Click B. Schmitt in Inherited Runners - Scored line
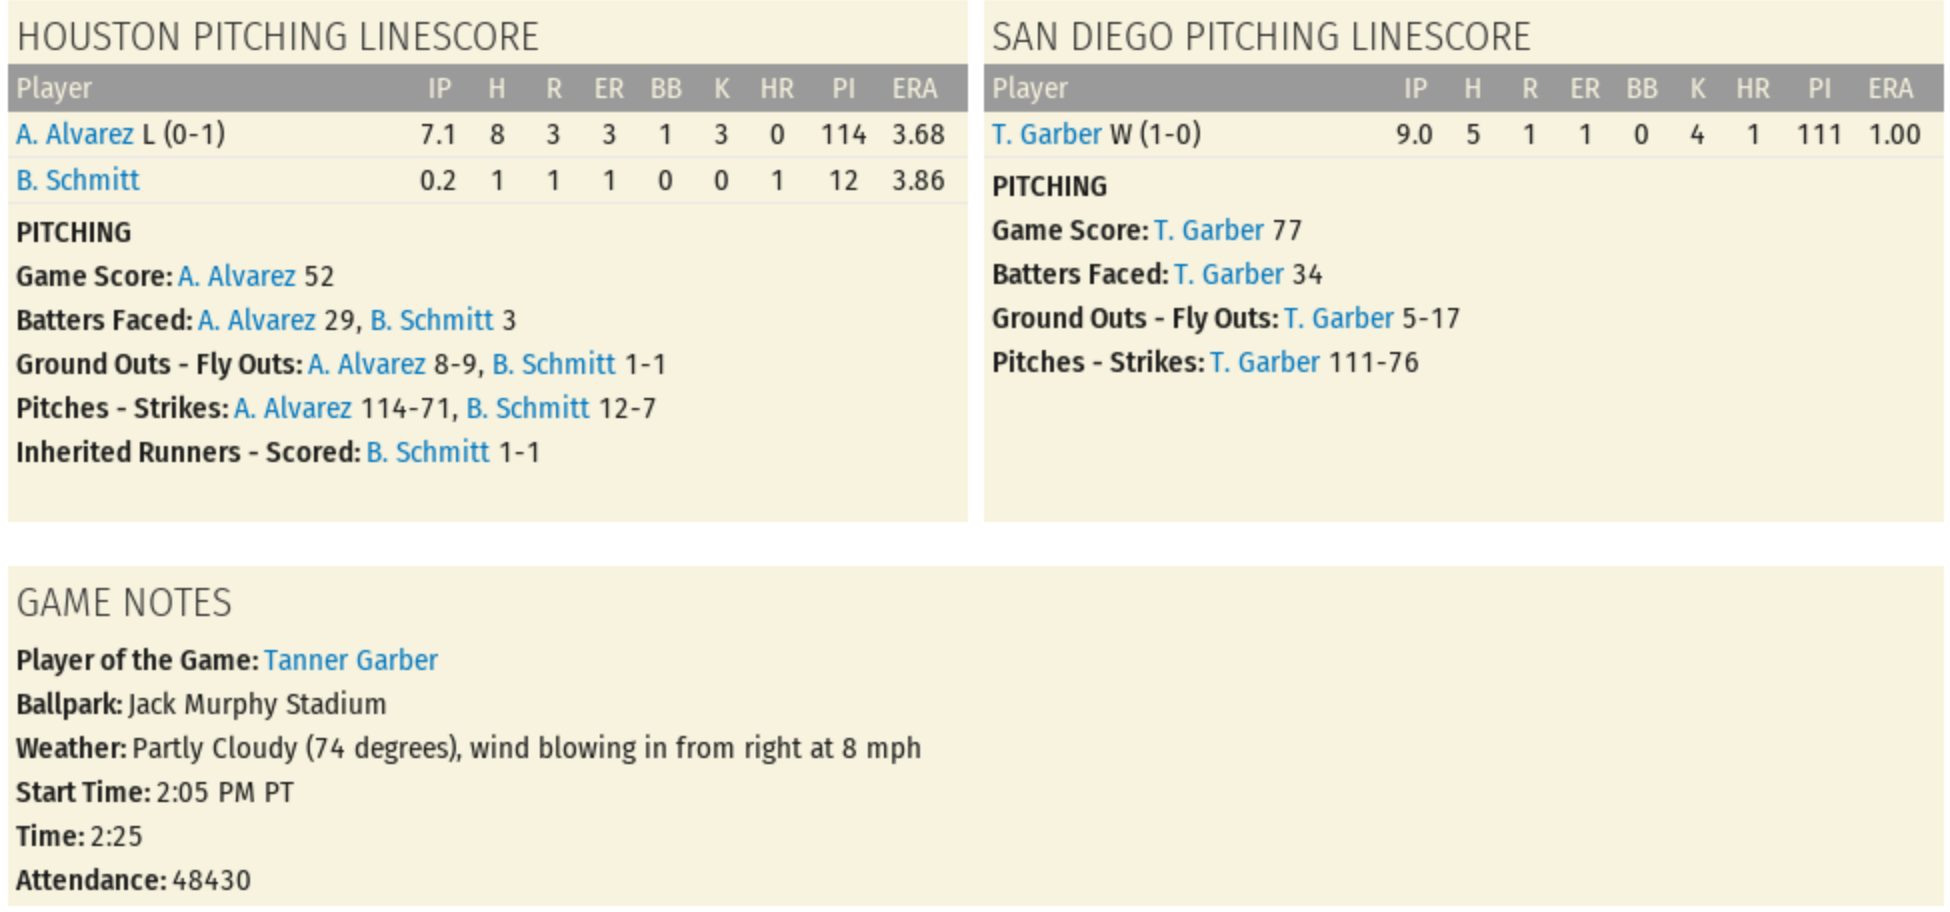The image size is (1950, 912). (427, 452)
